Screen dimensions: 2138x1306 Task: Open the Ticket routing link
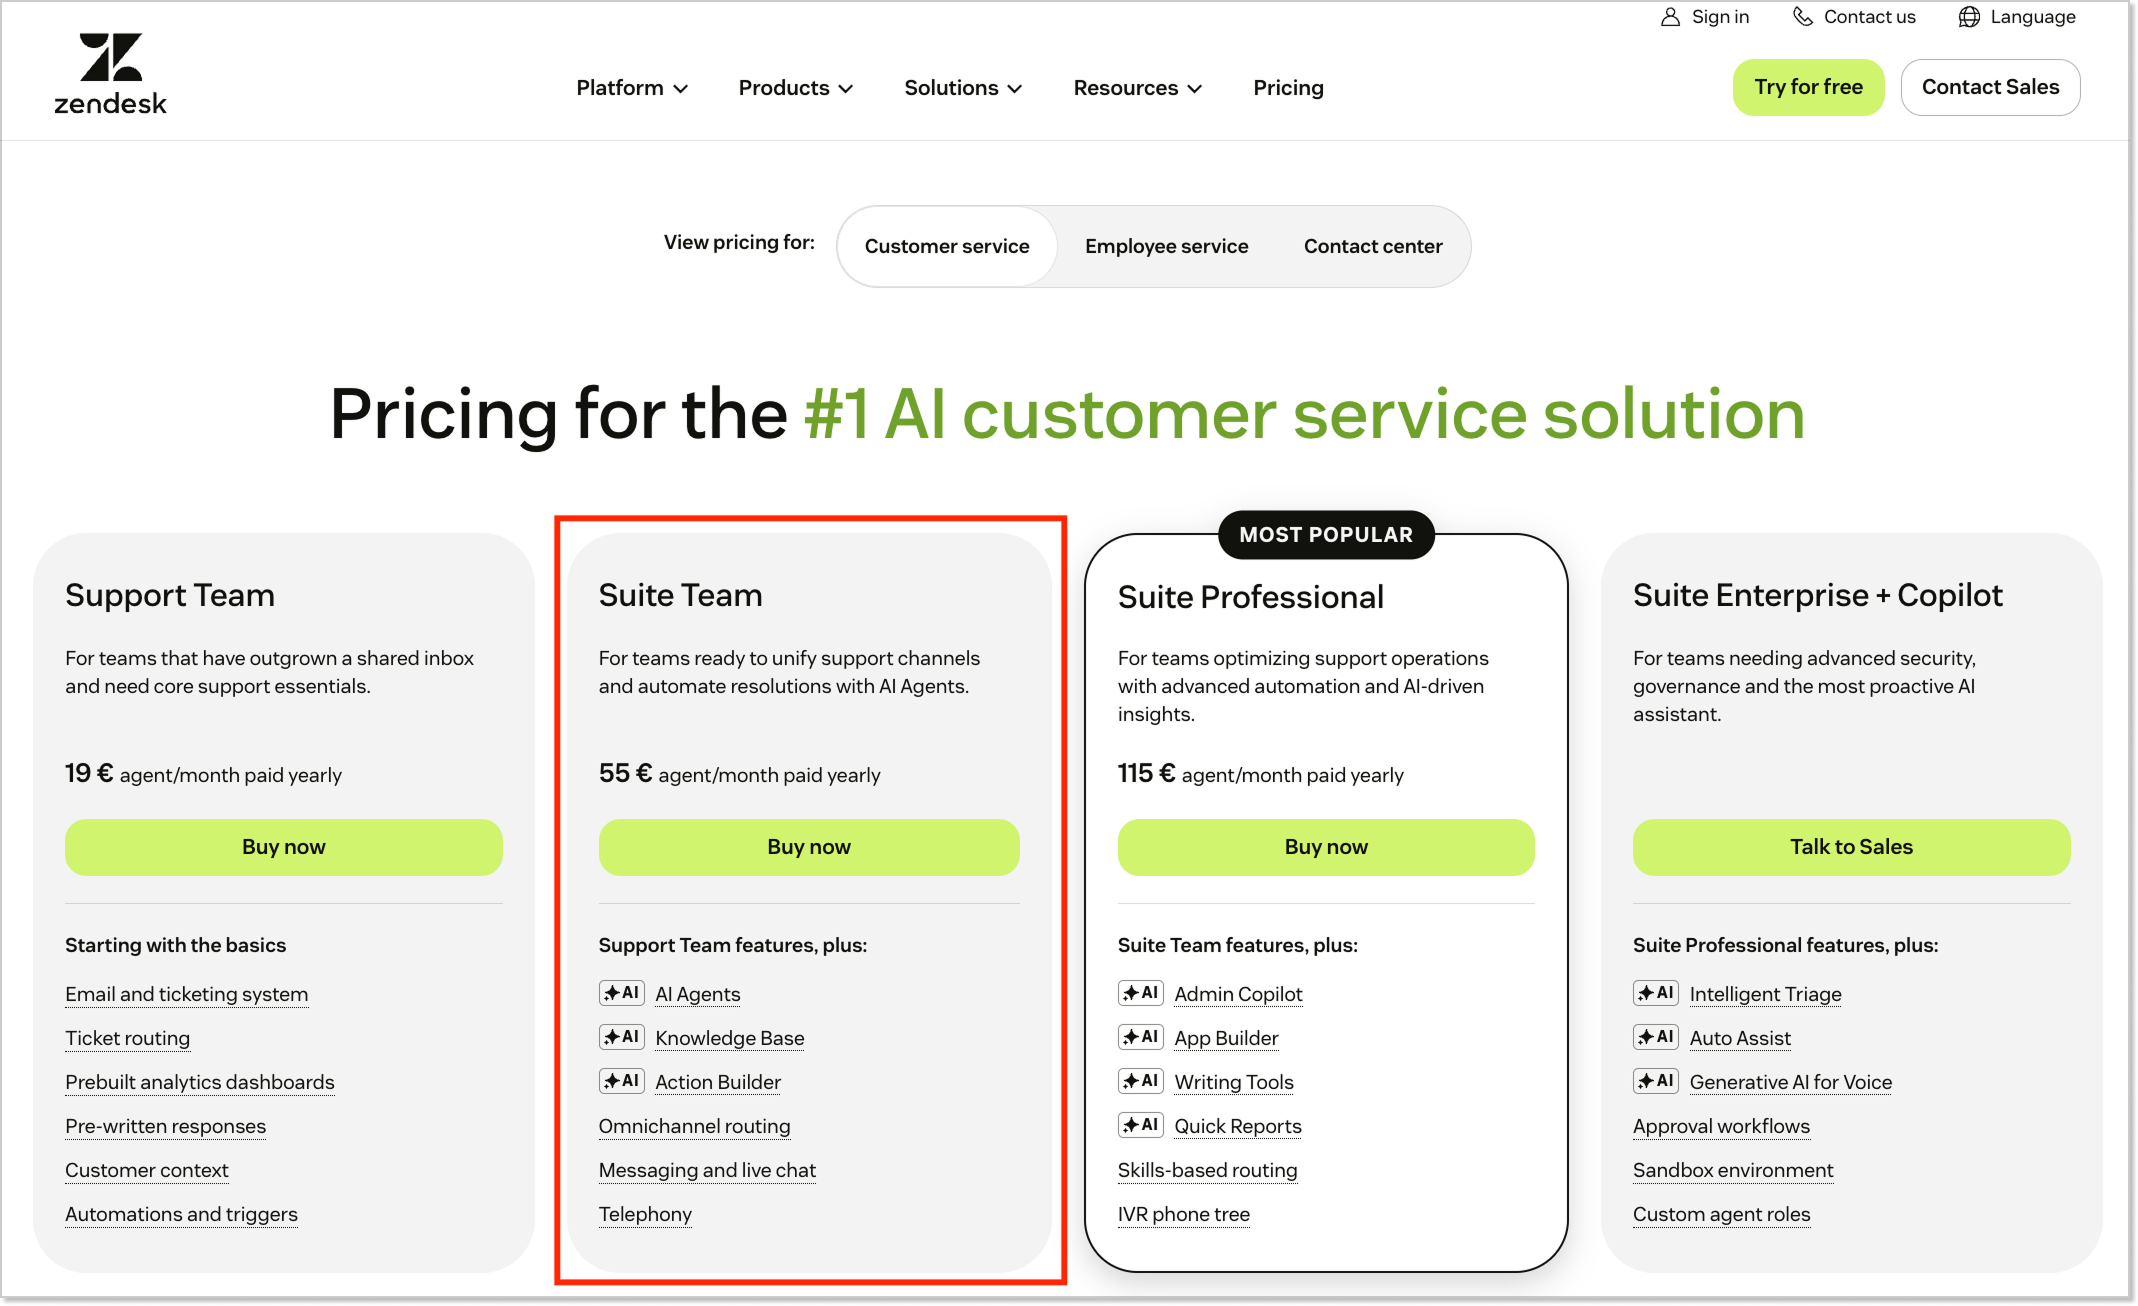click(127, 1038)
